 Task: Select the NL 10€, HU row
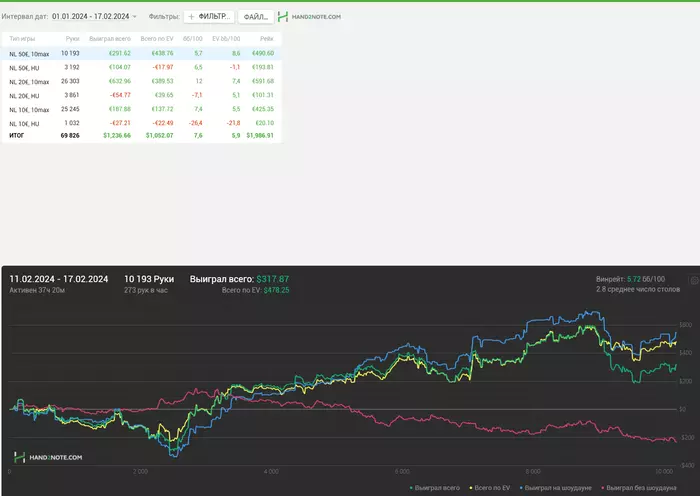142,123
